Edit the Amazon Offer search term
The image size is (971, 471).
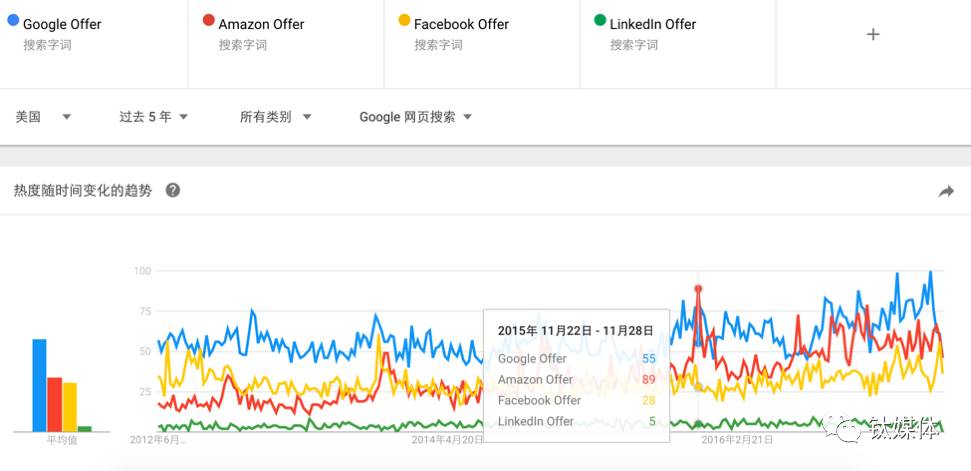[261, 25]
